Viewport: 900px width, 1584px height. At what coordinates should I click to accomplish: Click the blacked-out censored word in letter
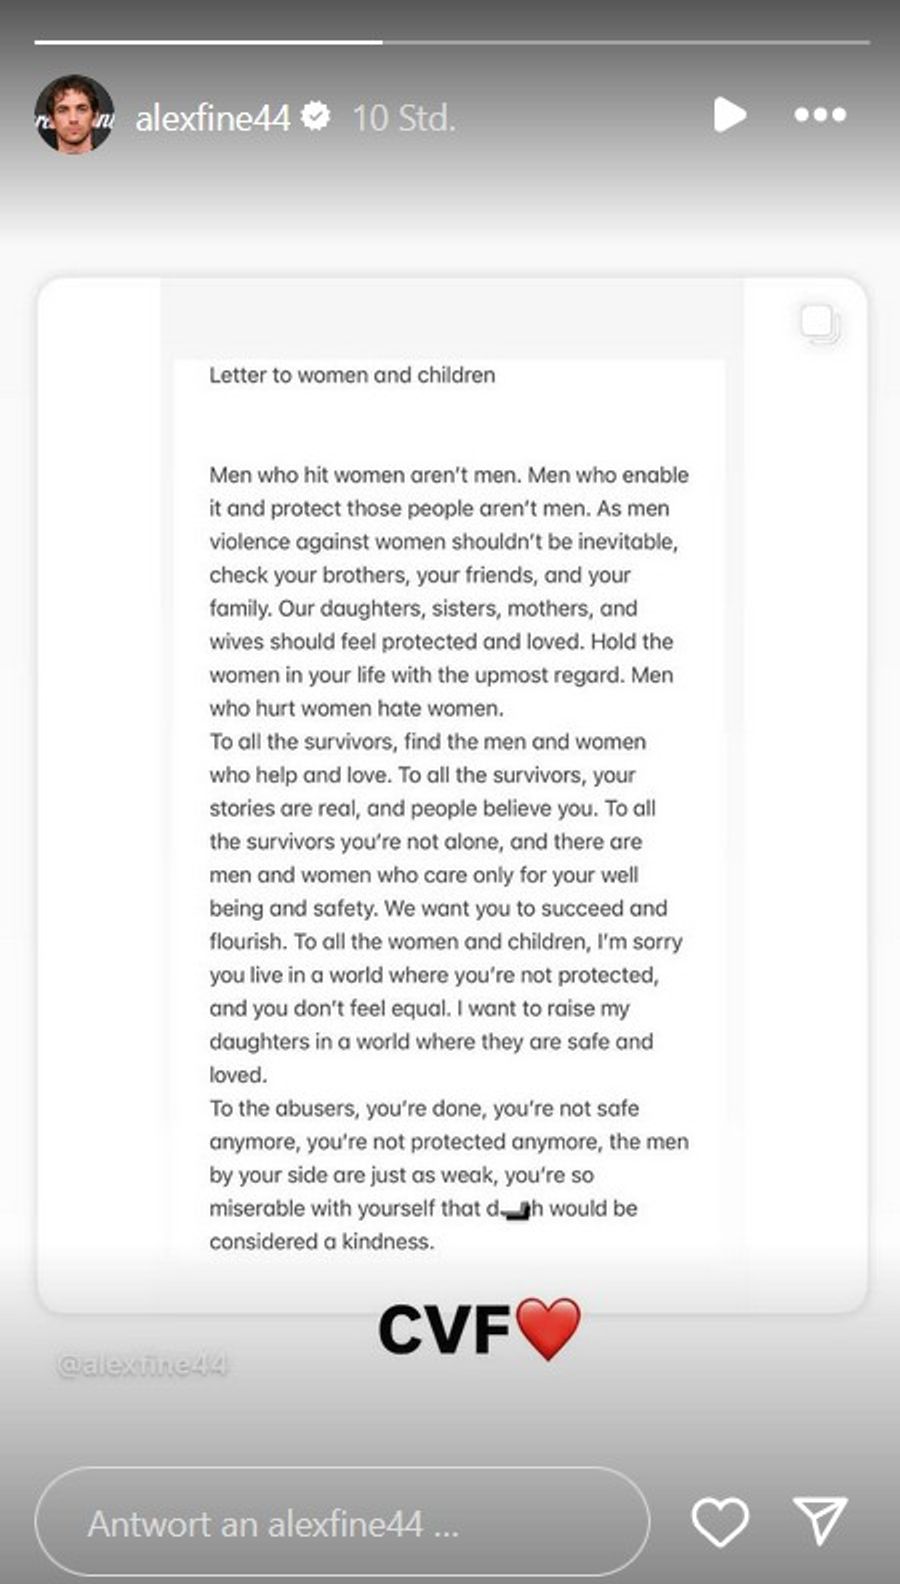click(515, 1210)
